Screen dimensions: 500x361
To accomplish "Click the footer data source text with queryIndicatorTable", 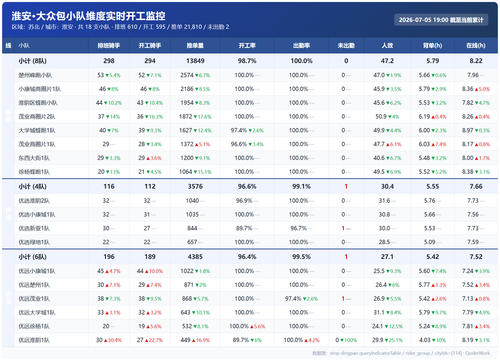I will click(x=401, y=353).
